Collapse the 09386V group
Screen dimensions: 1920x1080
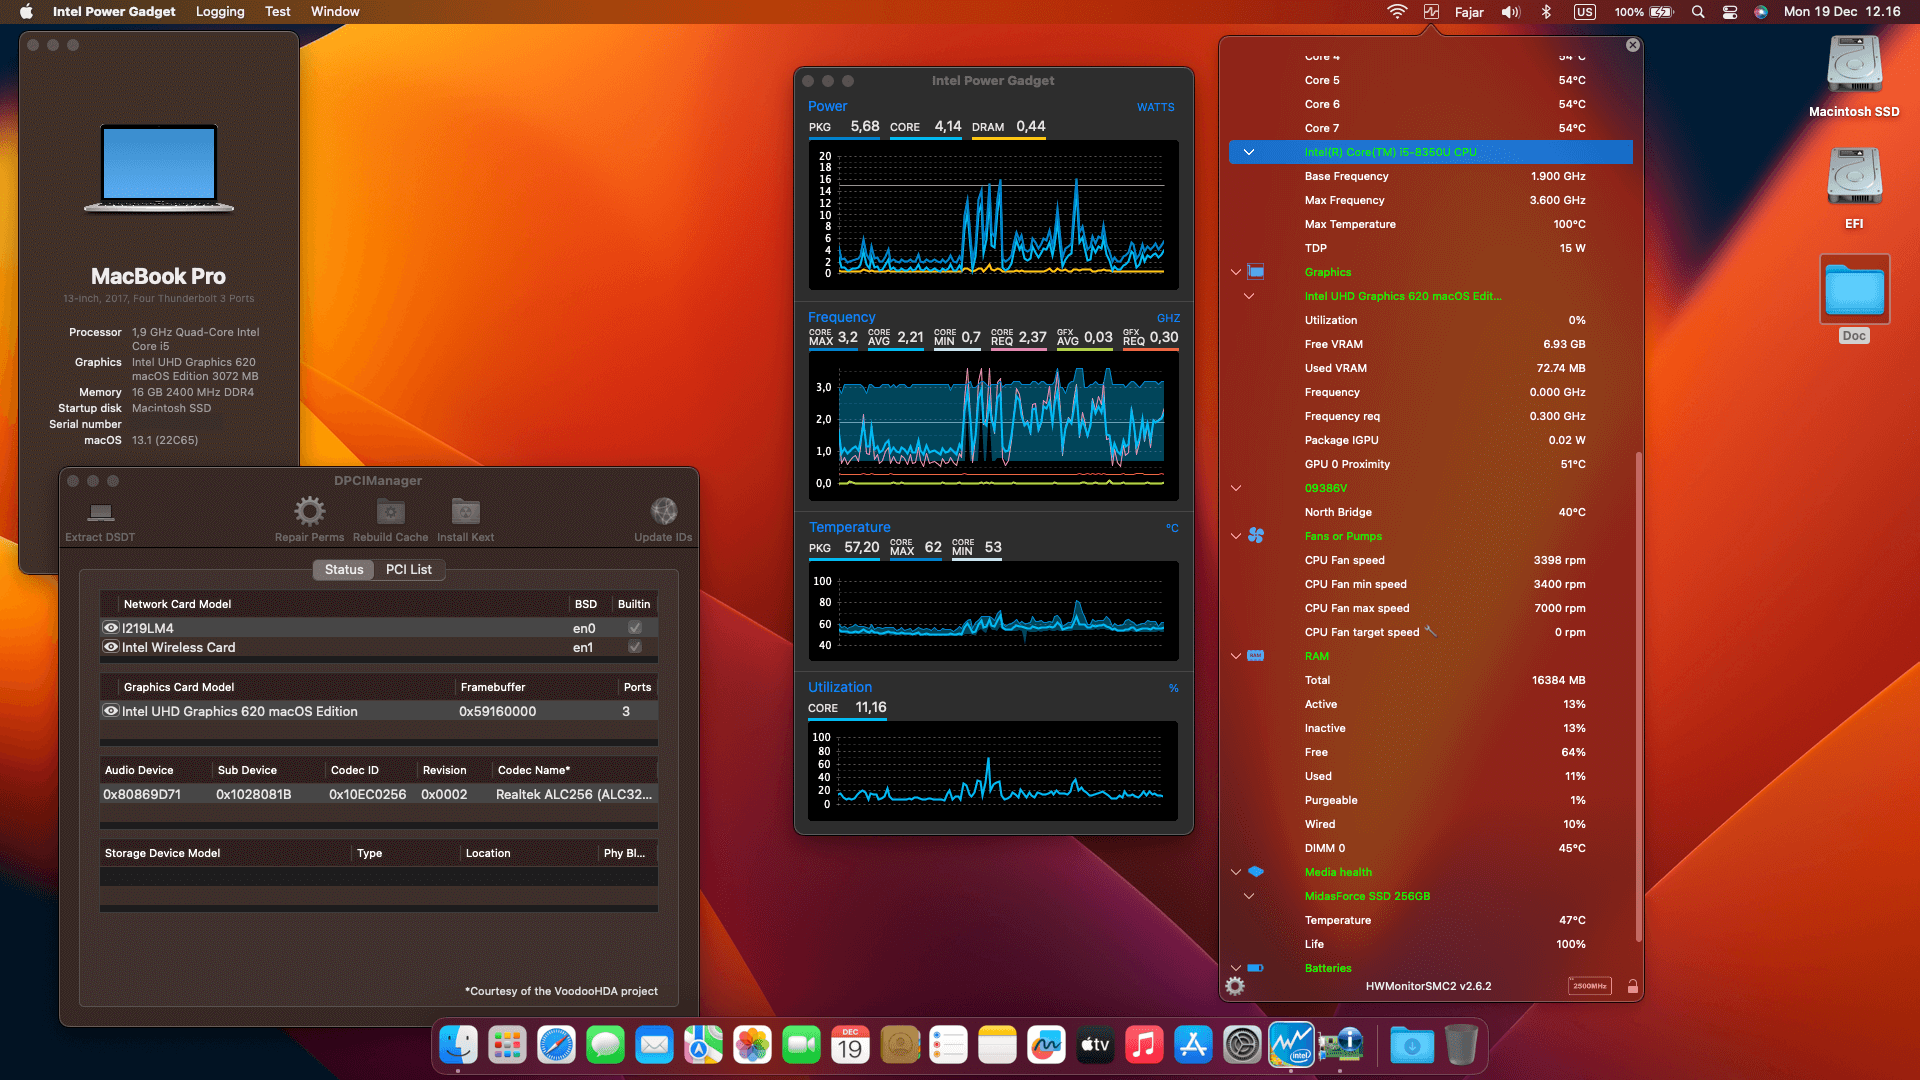coord(1236,488)
